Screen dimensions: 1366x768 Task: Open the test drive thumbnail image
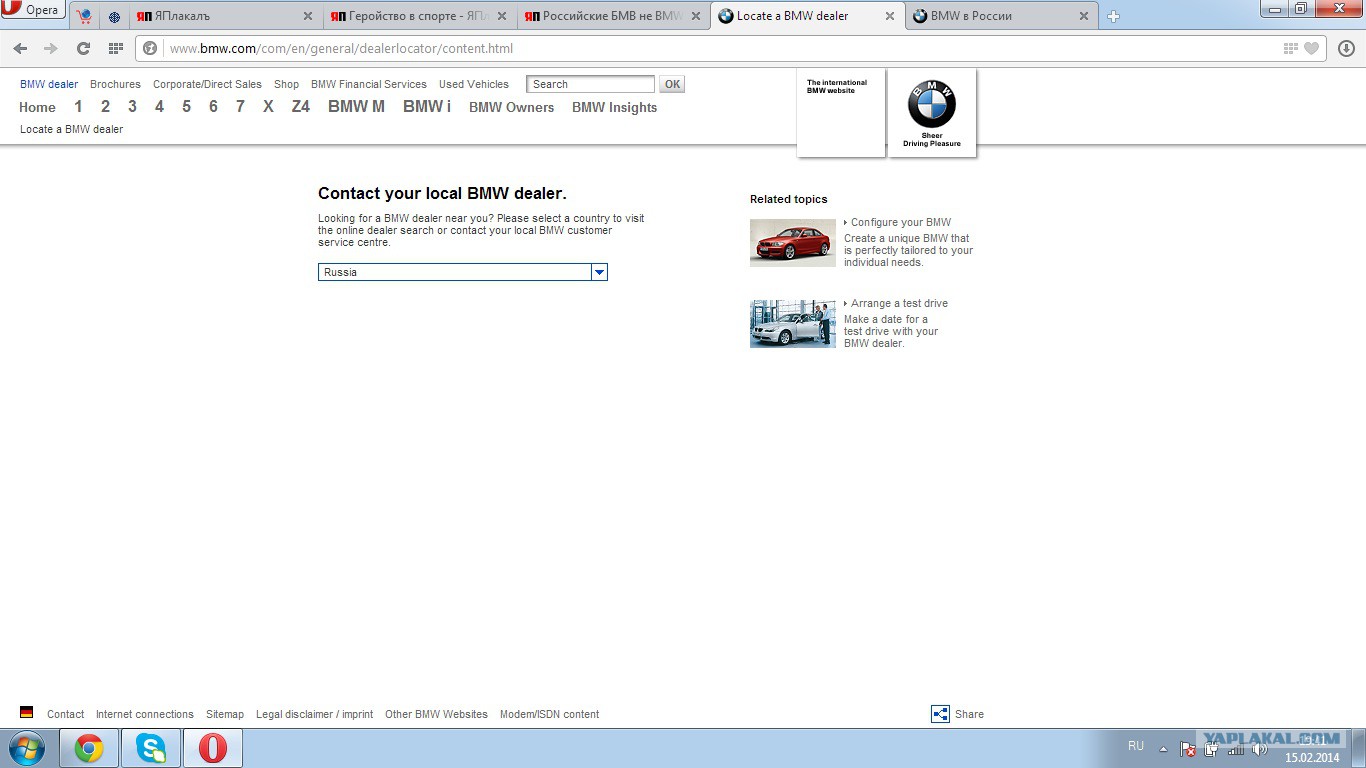(793, 324)
